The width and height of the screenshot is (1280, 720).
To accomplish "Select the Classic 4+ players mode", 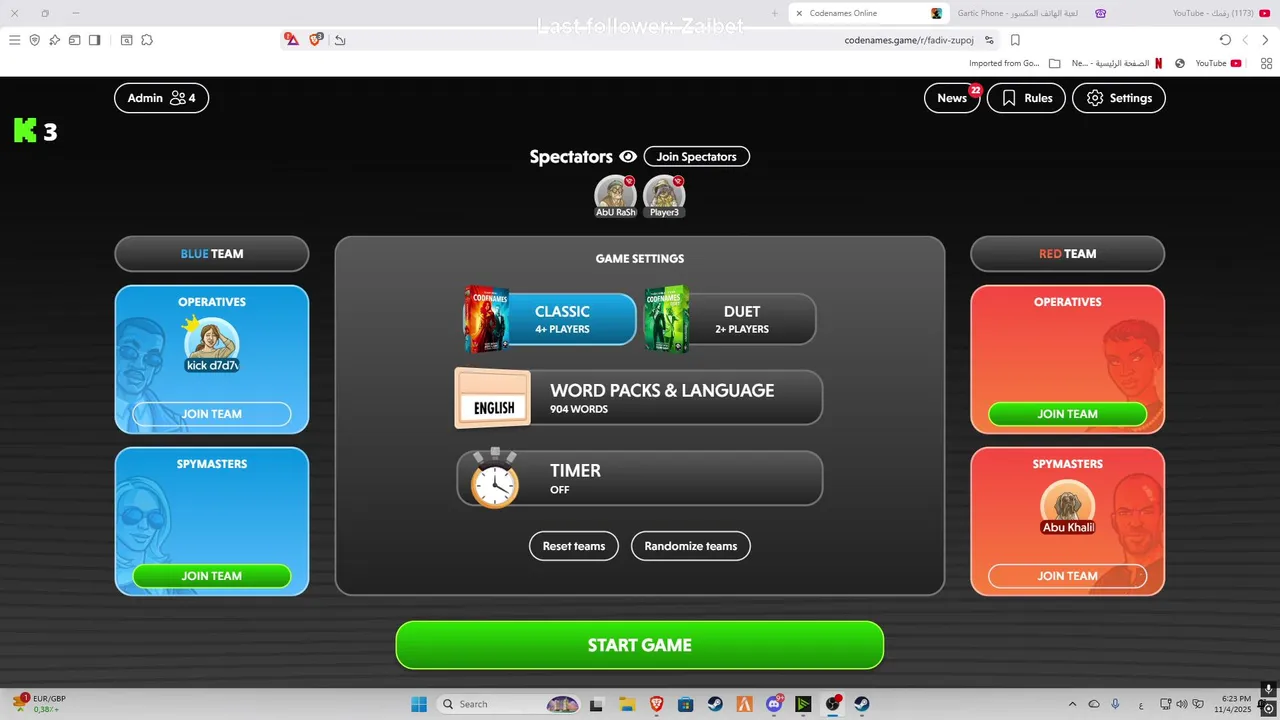I will [550, 319].
